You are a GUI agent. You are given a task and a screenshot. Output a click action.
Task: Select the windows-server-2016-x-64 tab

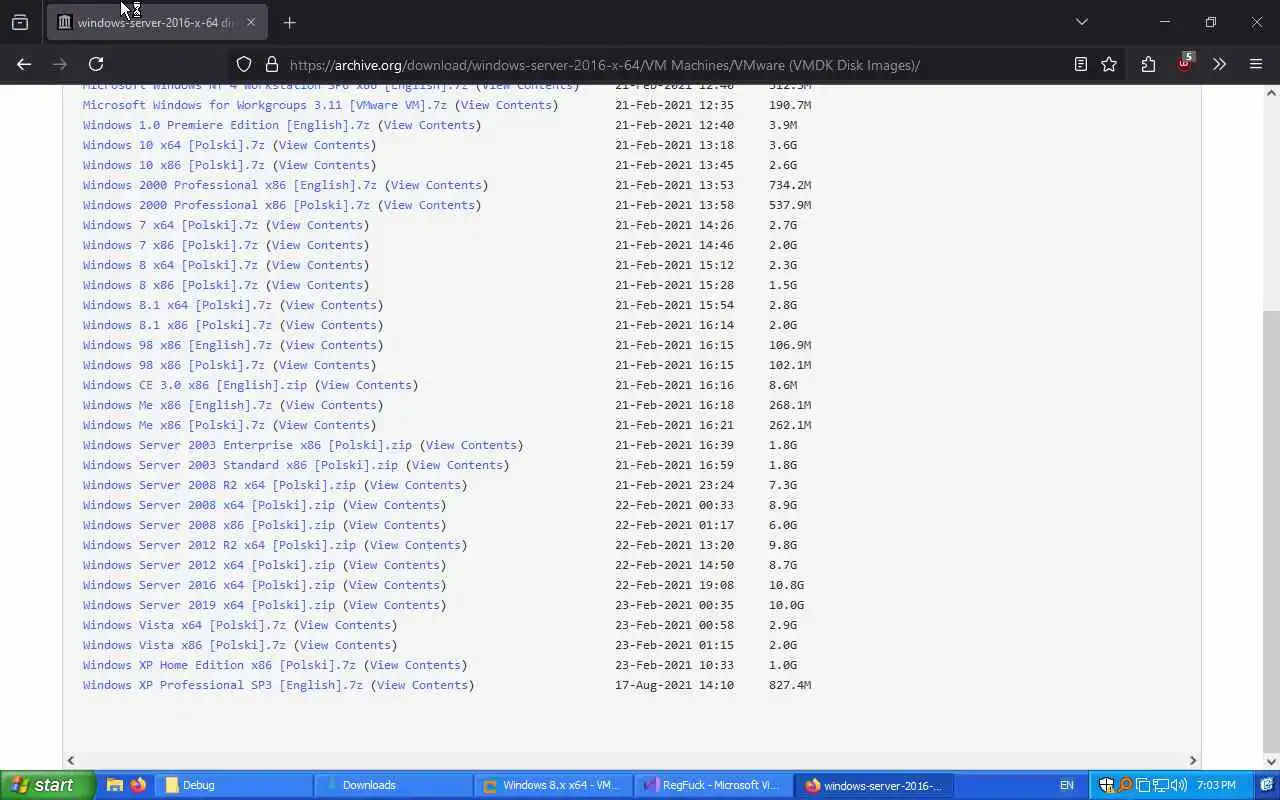155,22
